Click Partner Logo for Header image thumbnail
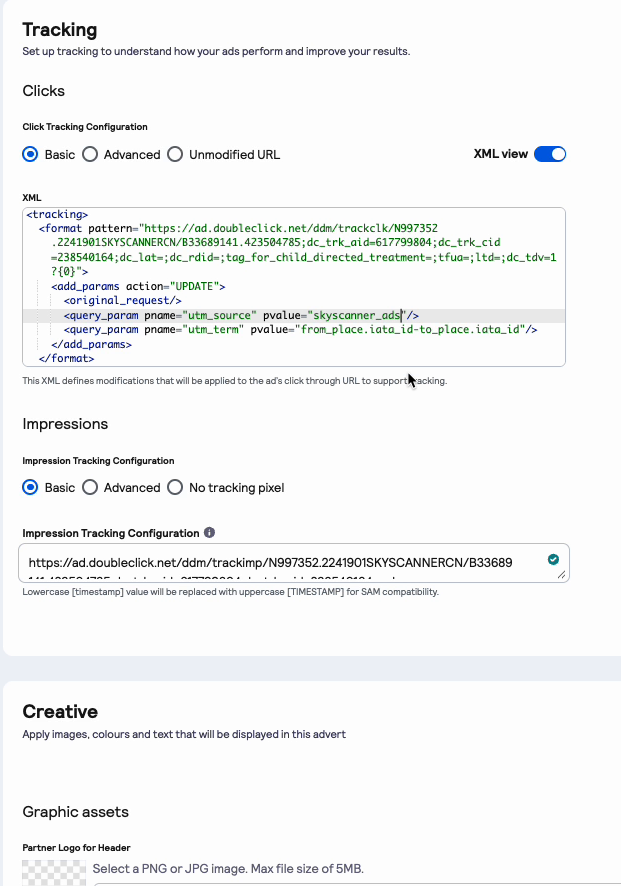The image size is (621, 886). point(54,873)
